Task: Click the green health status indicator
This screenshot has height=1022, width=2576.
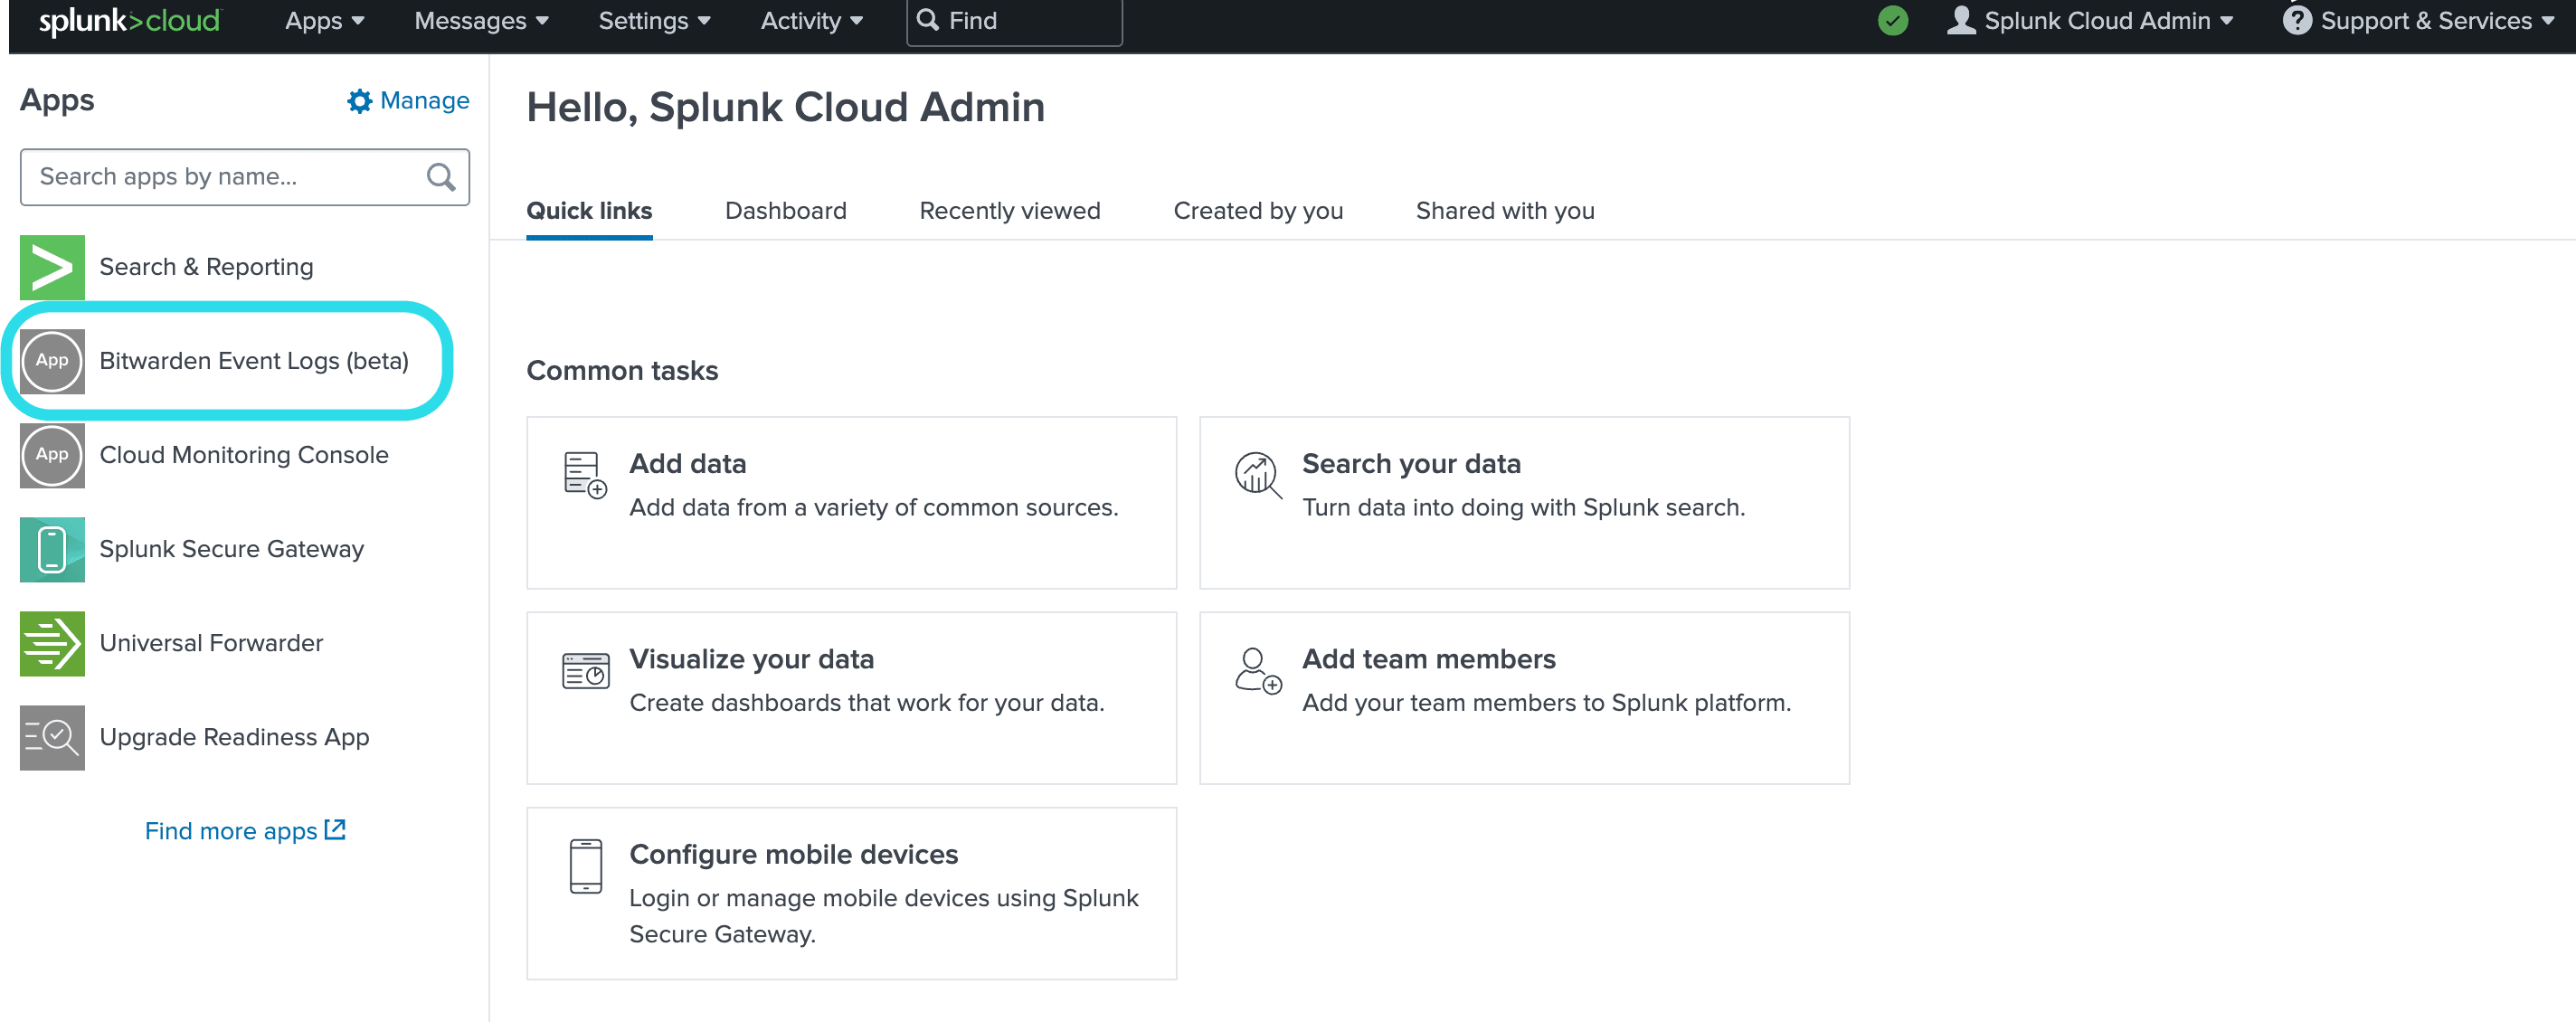Action: pos(1894,20)
